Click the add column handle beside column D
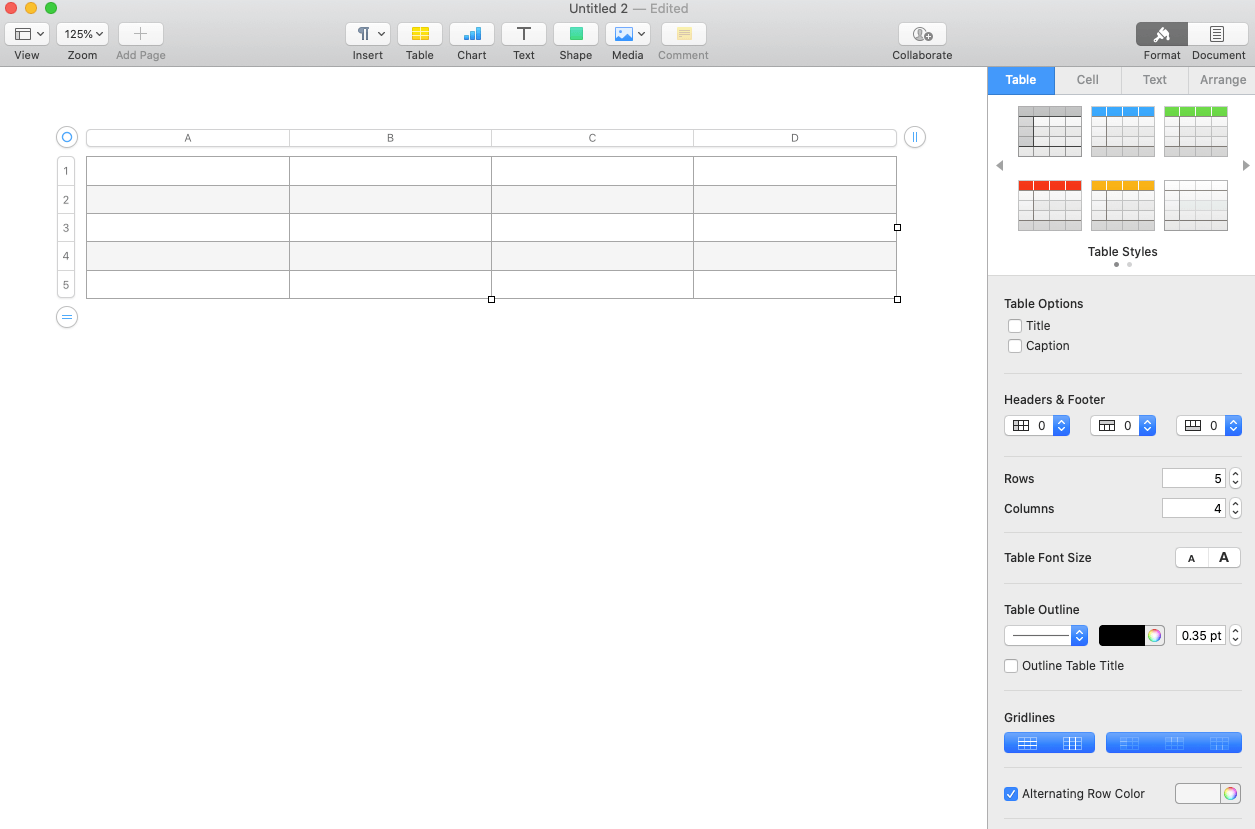The height and width of the screenshot is (829, 1255). (x=914, y=137)
